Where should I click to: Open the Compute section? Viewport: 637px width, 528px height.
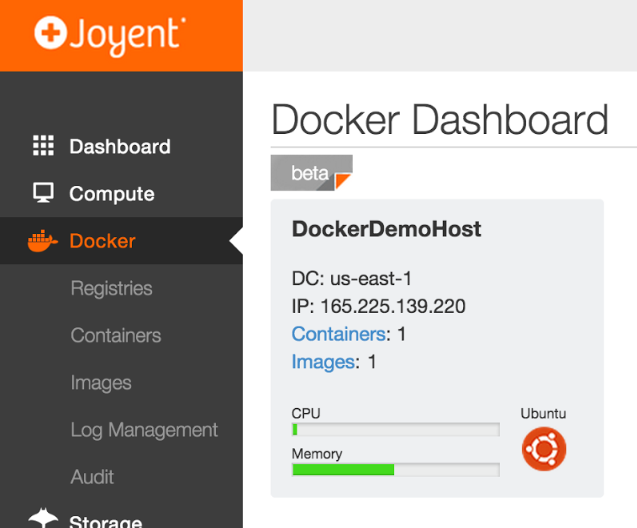112,194
